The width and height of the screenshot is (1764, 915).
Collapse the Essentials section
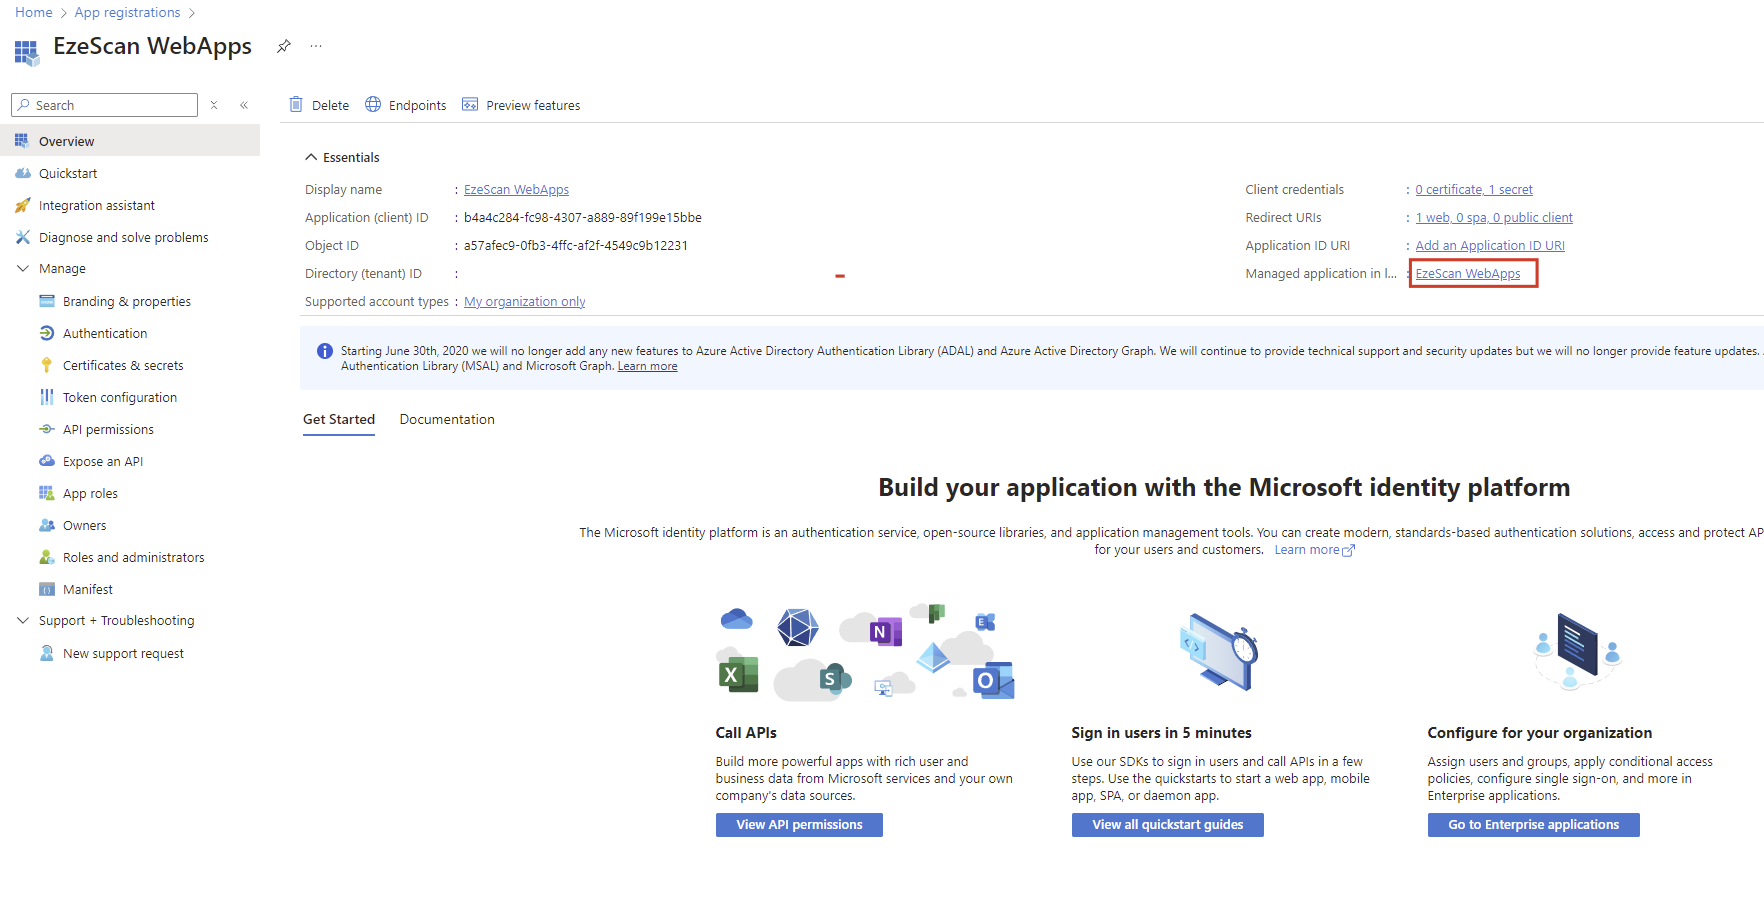tap(311, 157)
